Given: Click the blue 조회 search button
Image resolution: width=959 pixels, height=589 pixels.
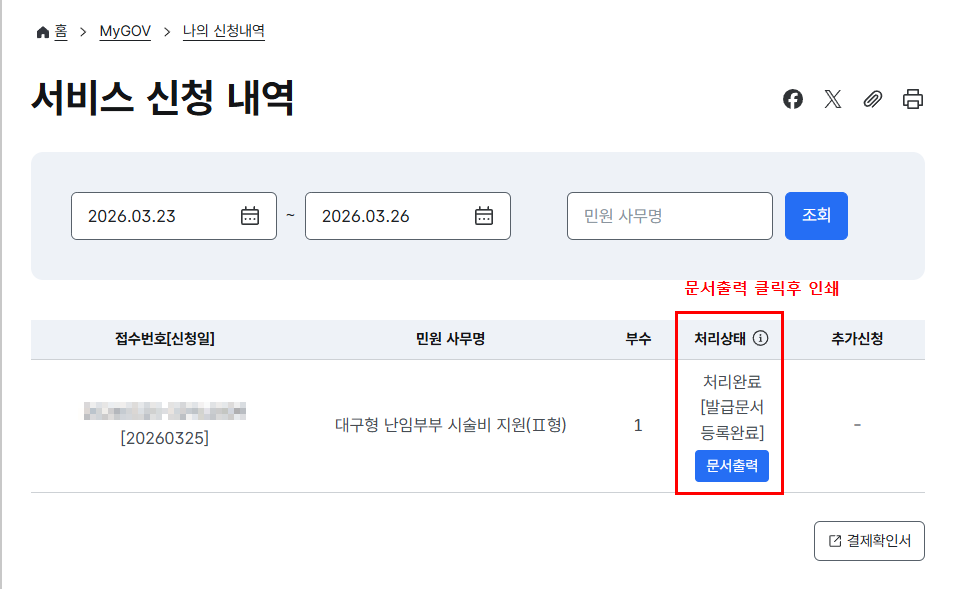Looking at the screenshot, I should point(816,215).
